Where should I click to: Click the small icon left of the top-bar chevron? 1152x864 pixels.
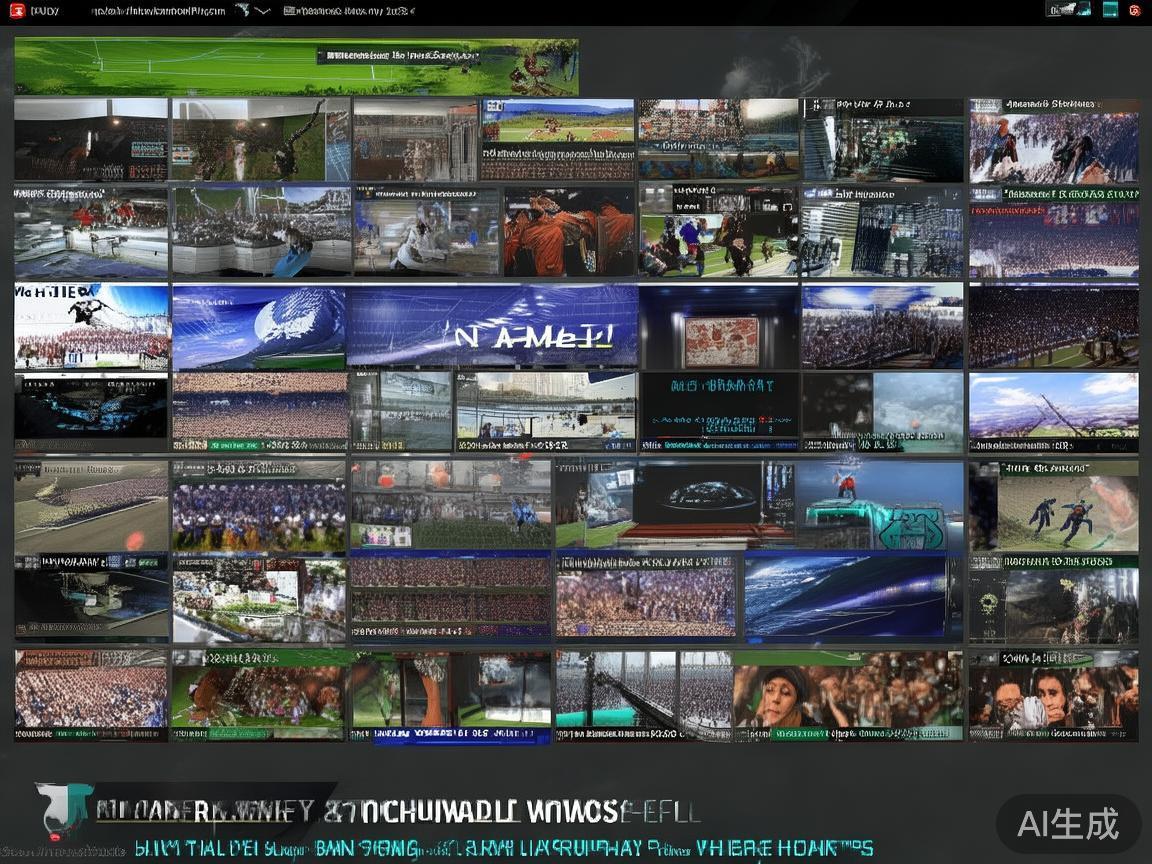pyautogui.click(x=241, y=11)
